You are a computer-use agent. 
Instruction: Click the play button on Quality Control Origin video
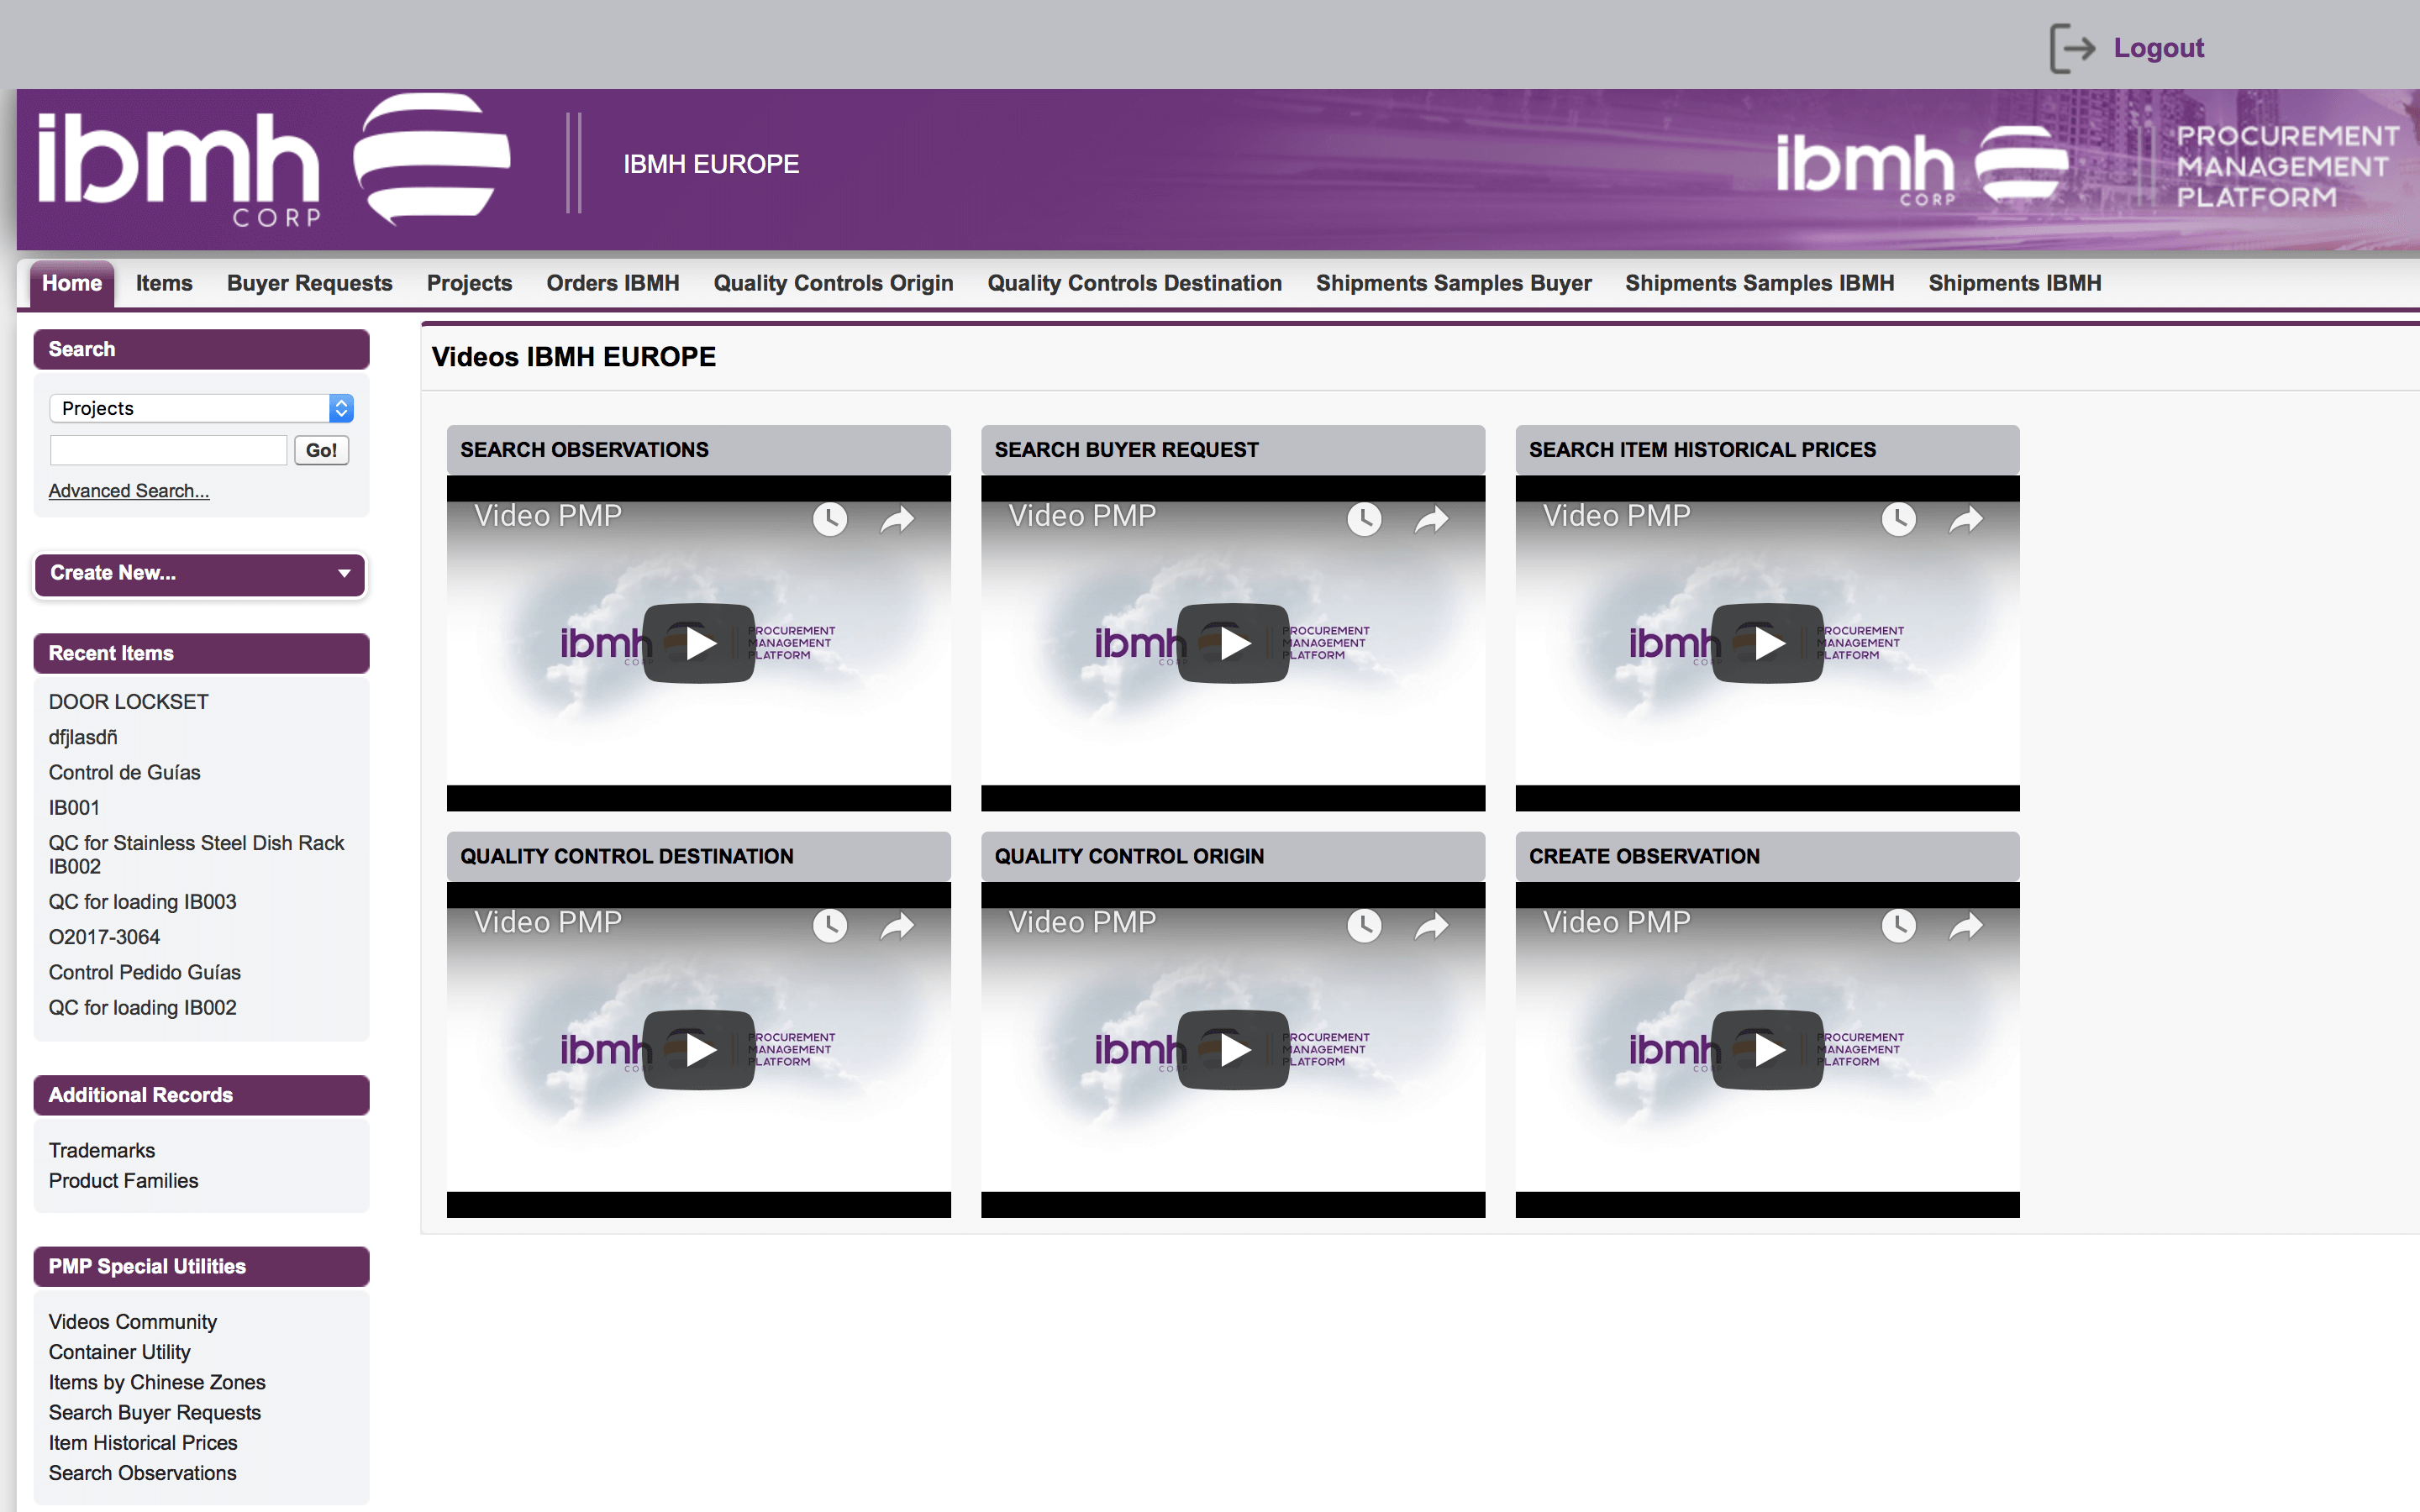click(1232, 1047)
